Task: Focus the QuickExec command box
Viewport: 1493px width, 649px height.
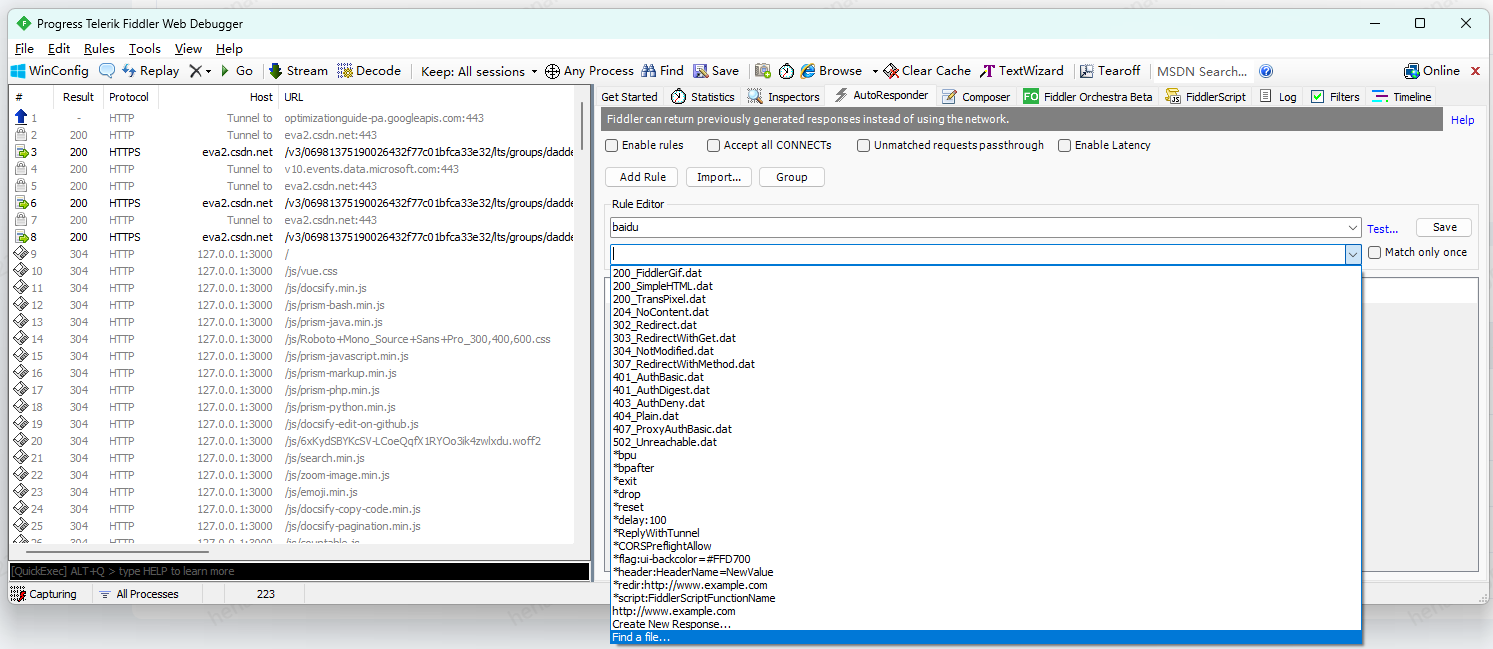Action: click(299, 571)
